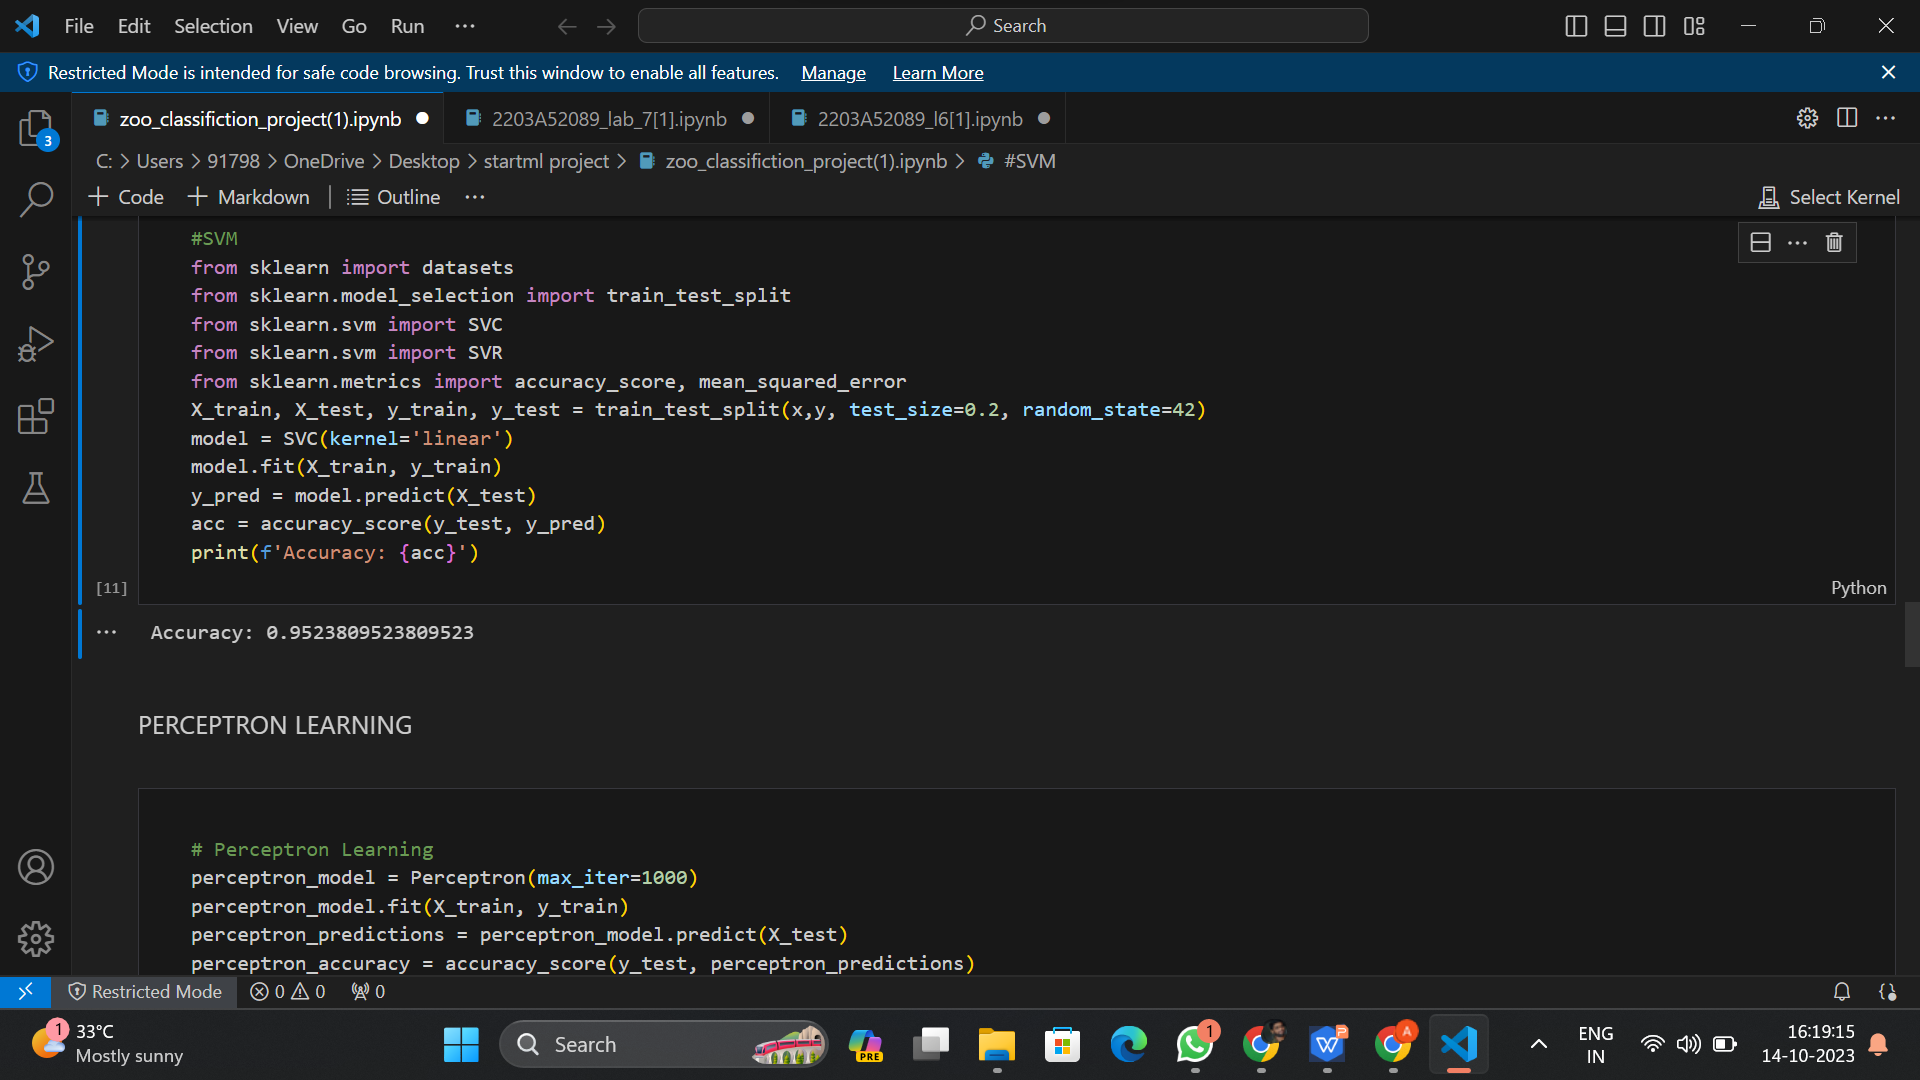Open the Explorer view in activity bar
This screenshot has height=1080, width=1920.
[36, 128]
